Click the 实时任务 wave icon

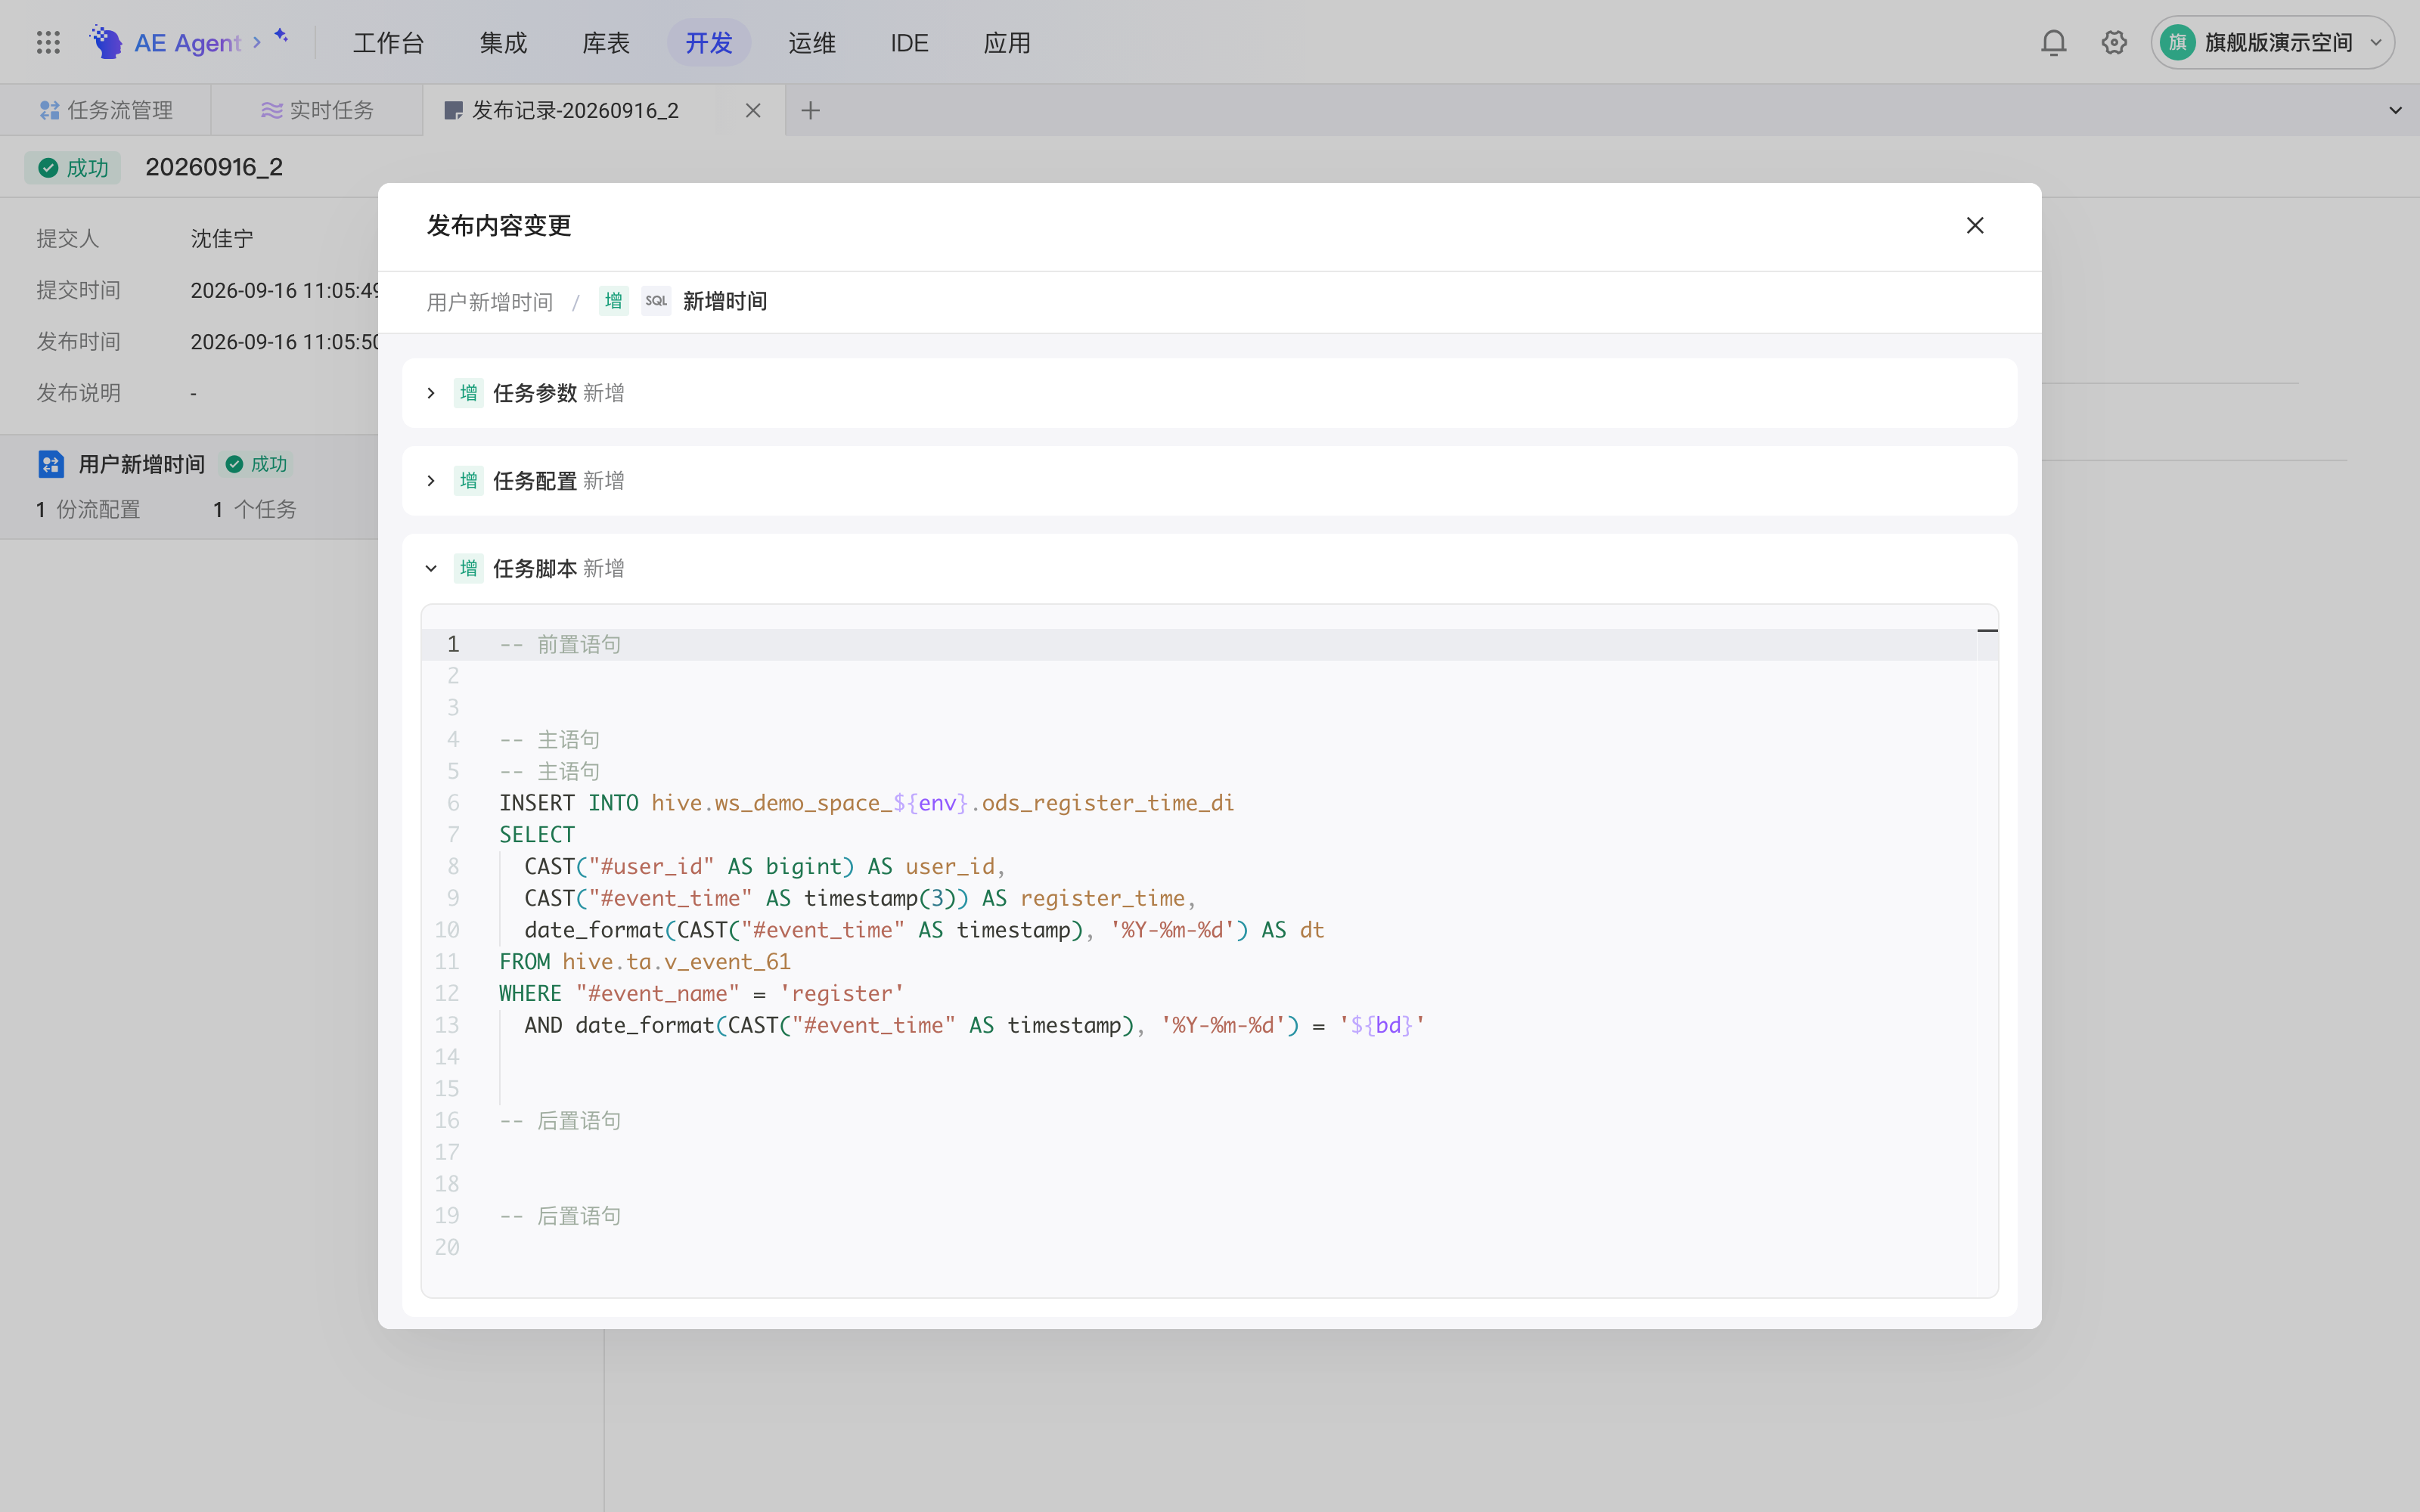(271, 110)
